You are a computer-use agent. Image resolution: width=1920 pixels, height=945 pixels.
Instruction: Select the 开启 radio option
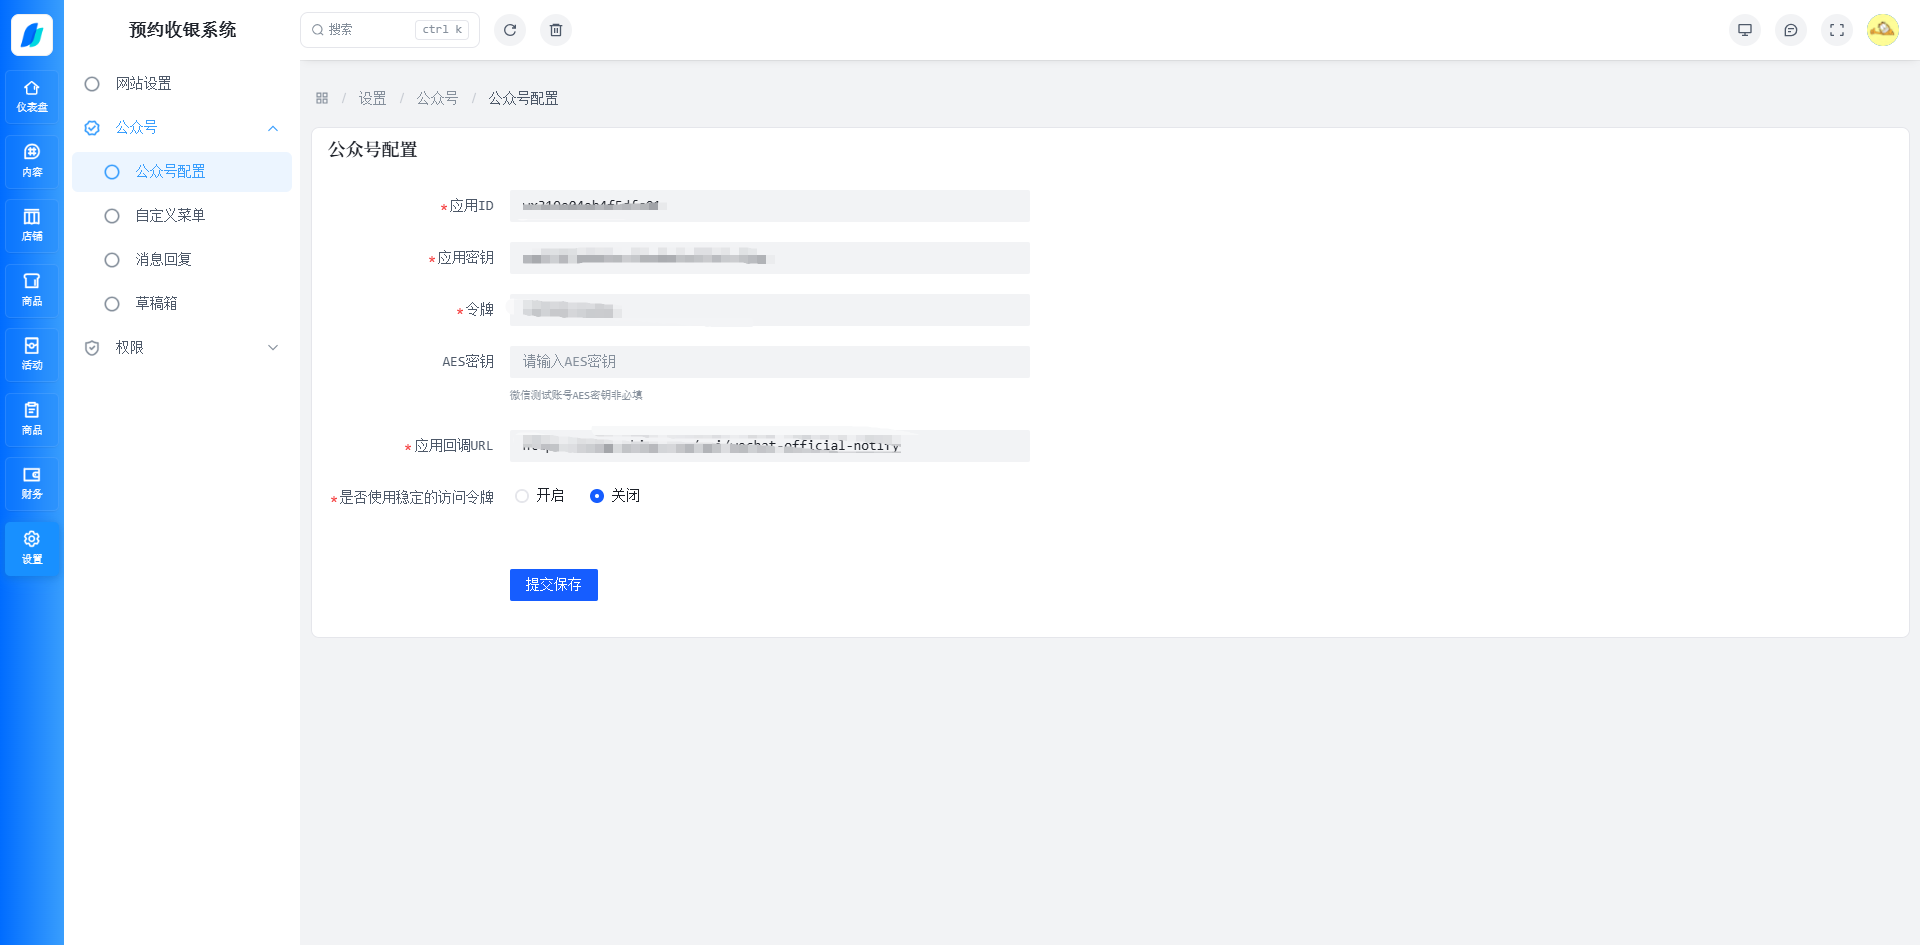pos(540,496)
